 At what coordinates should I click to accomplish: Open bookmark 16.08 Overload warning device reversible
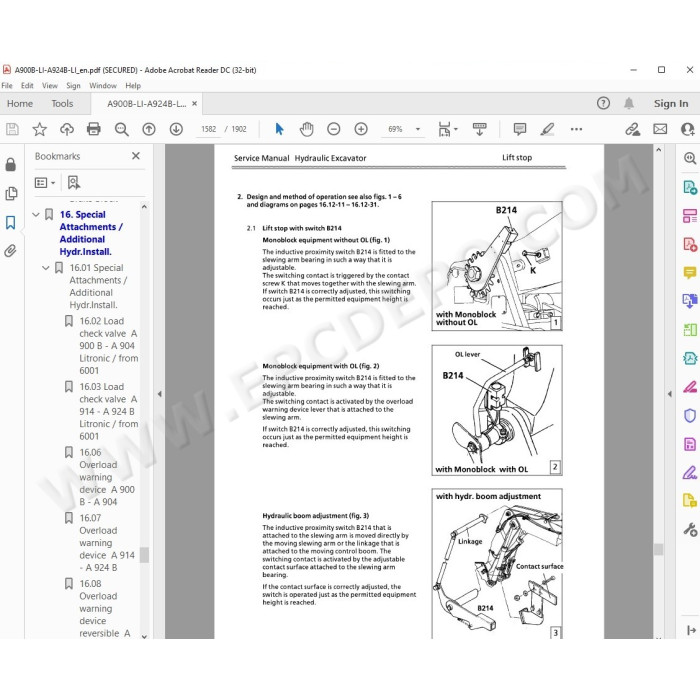pyautogui.click(x=105, y=608)
